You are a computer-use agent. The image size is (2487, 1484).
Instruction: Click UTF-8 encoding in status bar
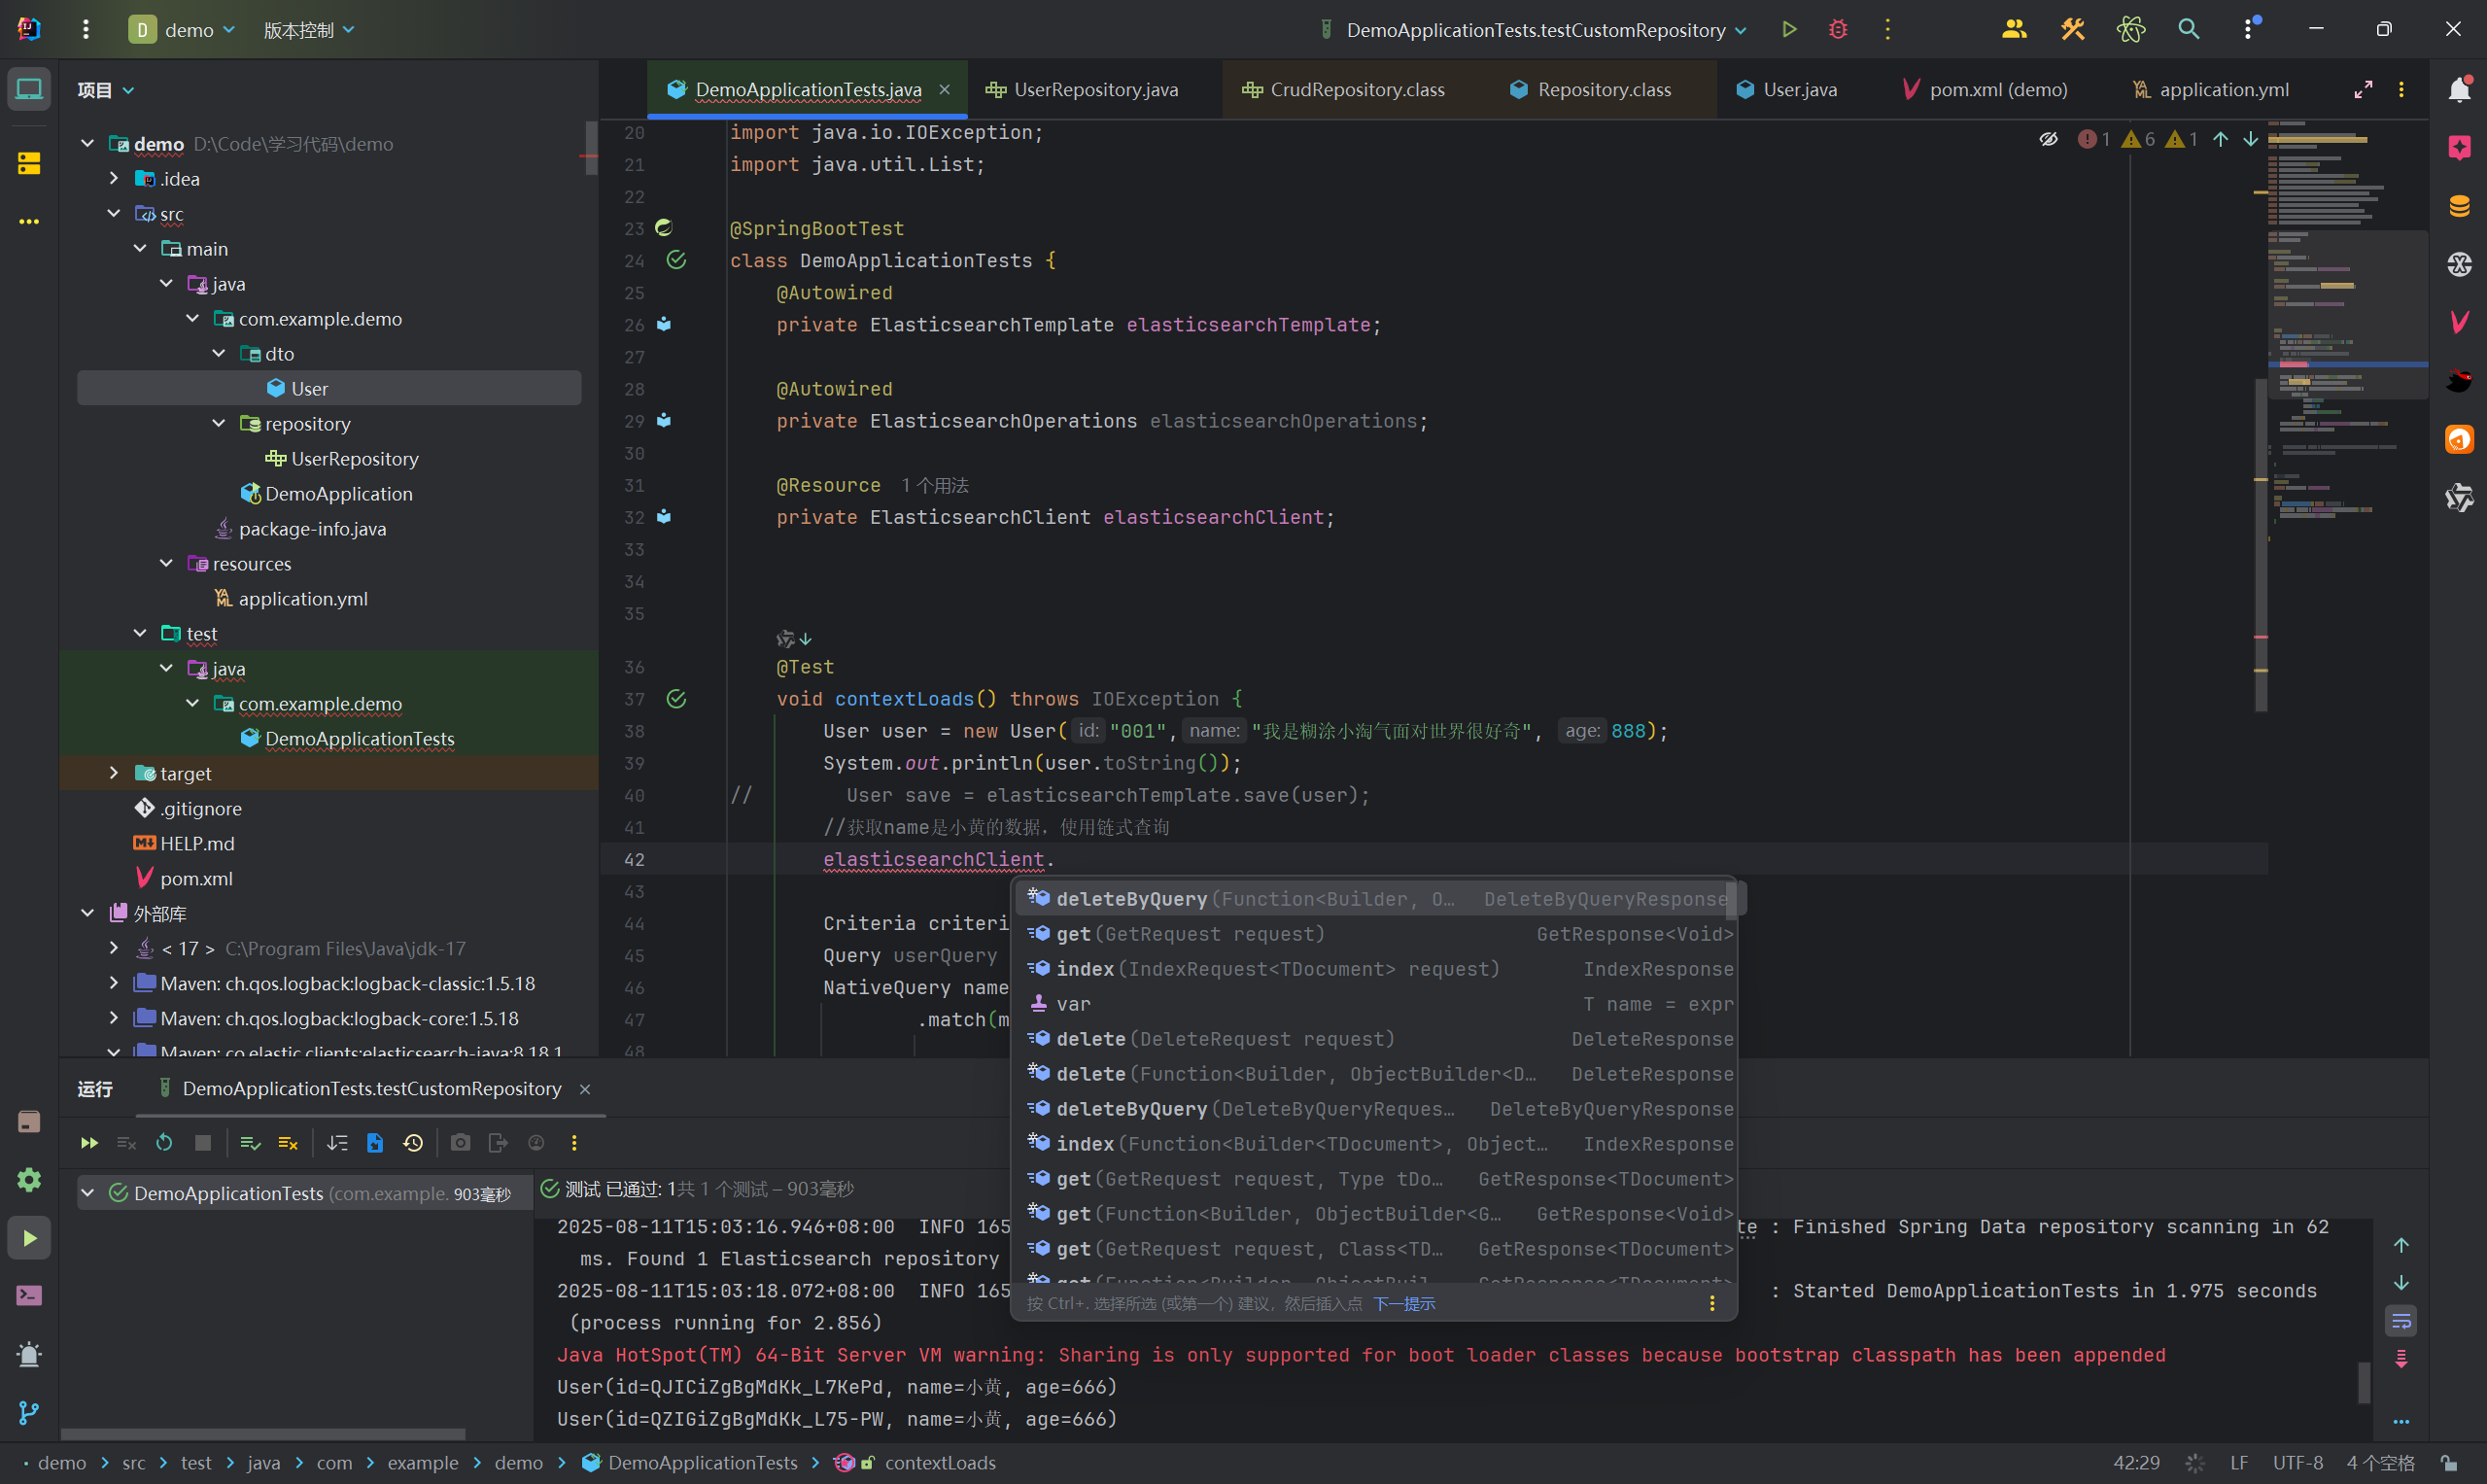(2297, 1463)
